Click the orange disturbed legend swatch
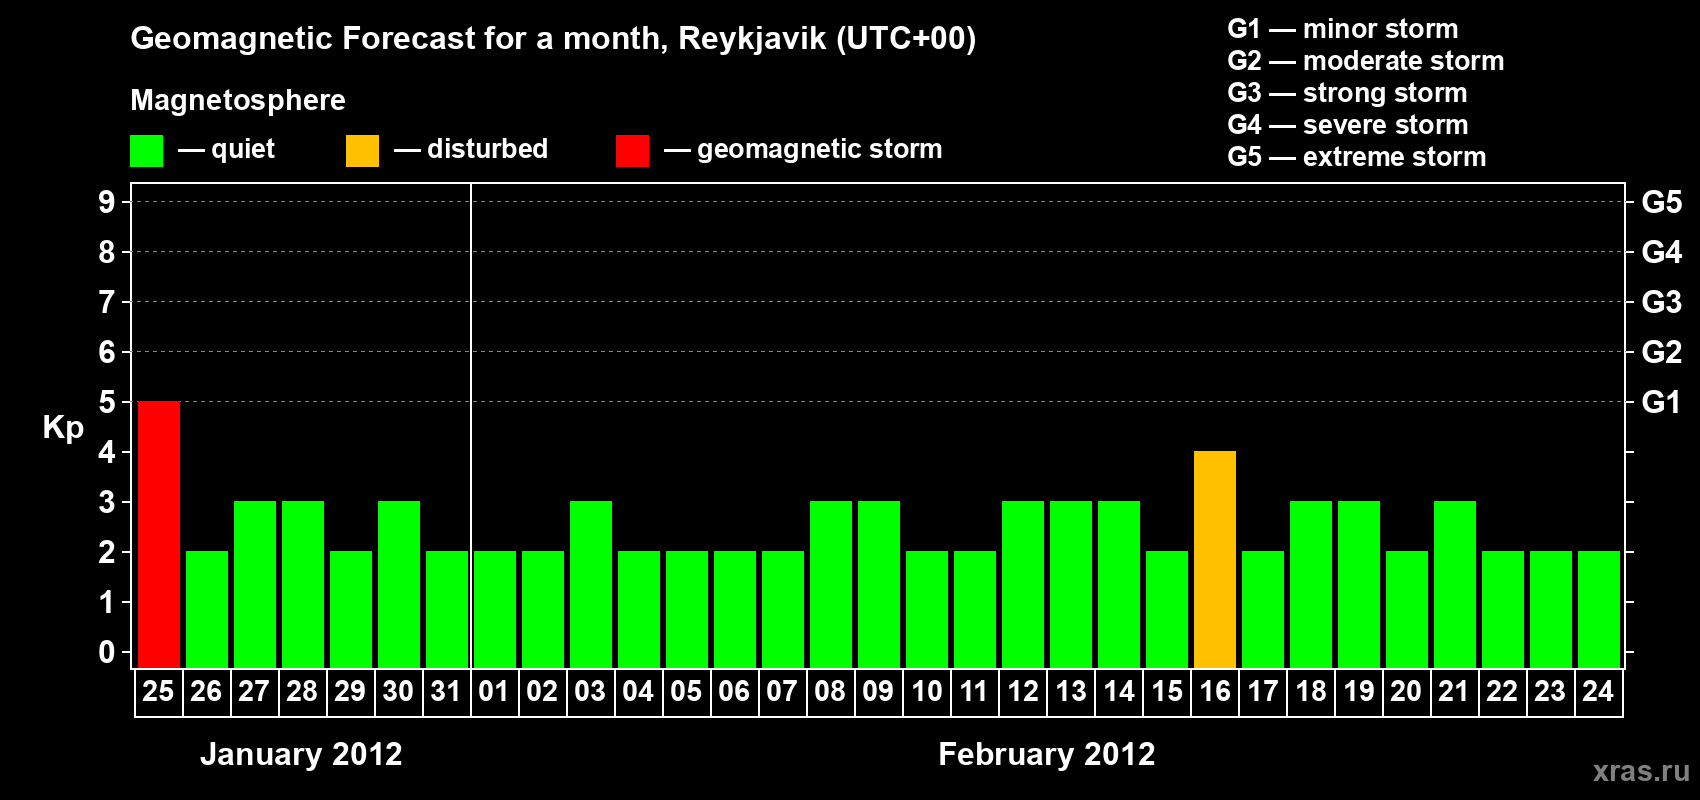 coord(362,151)
